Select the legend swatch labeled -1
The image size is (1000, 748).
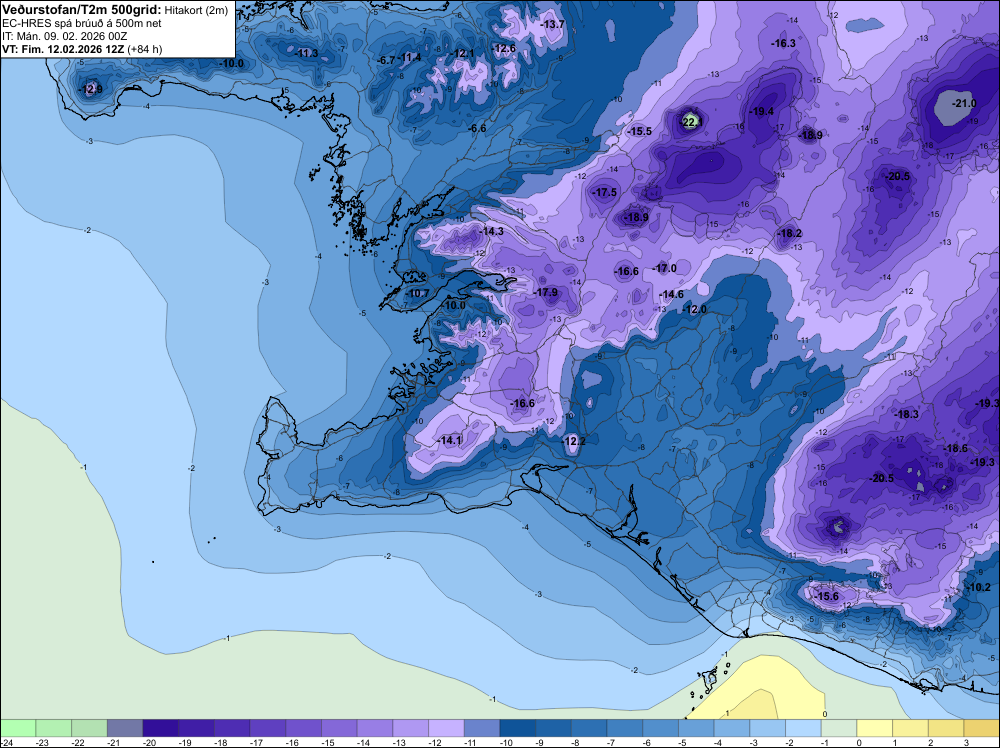pos(839,728)
